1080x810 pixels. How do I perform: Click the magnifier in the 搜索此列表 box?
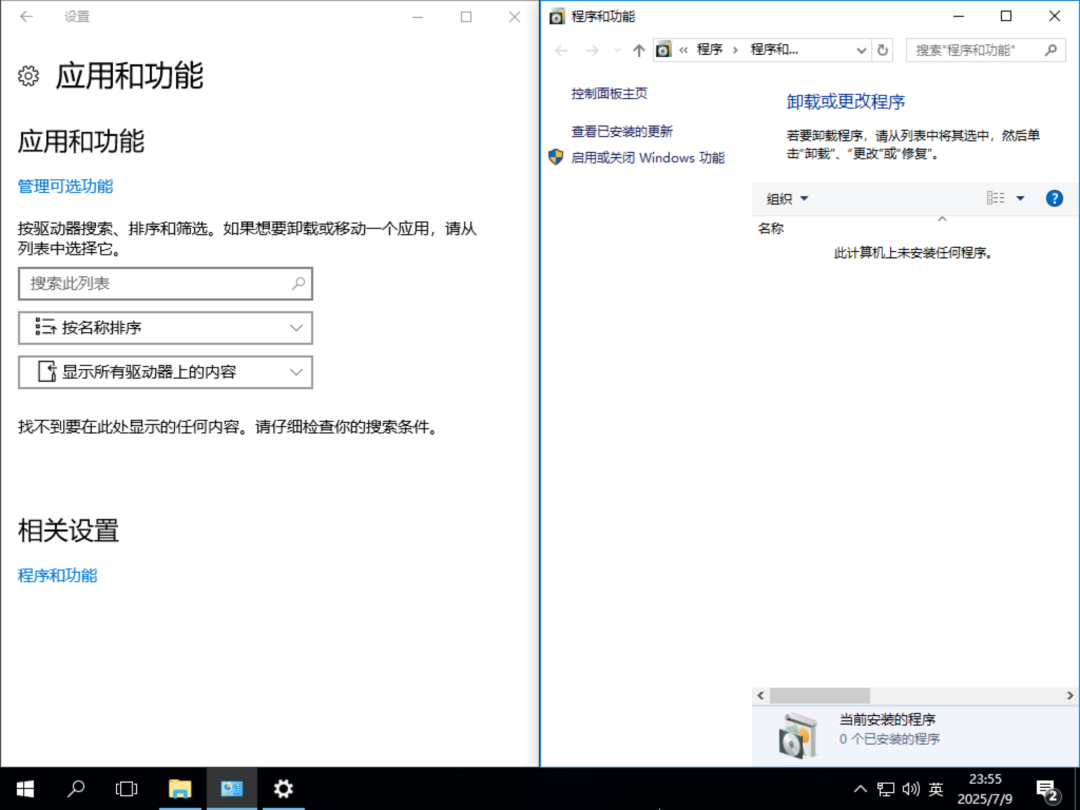click(x=298, y=284)
